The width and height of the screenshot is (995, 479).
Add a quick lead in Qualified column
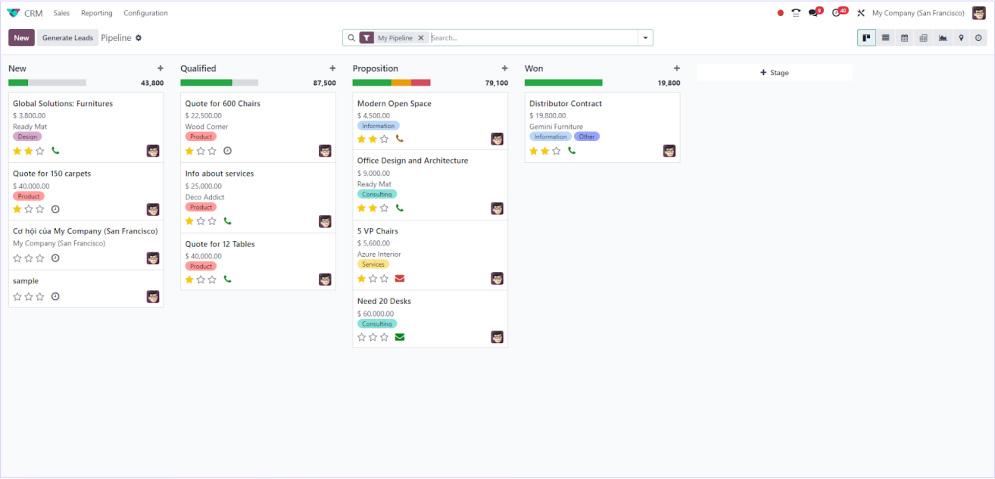[332, 69]
